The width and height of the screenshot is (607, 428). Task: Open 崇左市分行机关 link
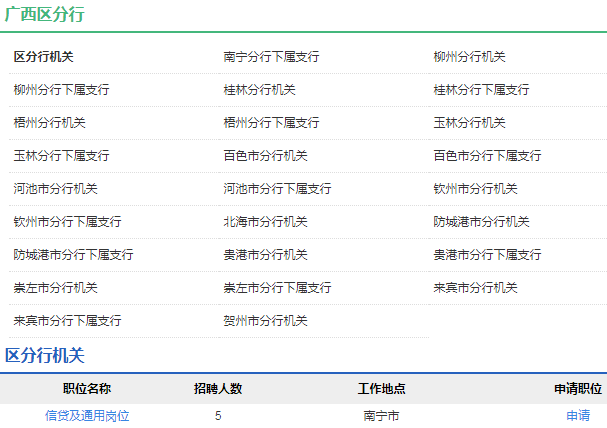(55, 288)
